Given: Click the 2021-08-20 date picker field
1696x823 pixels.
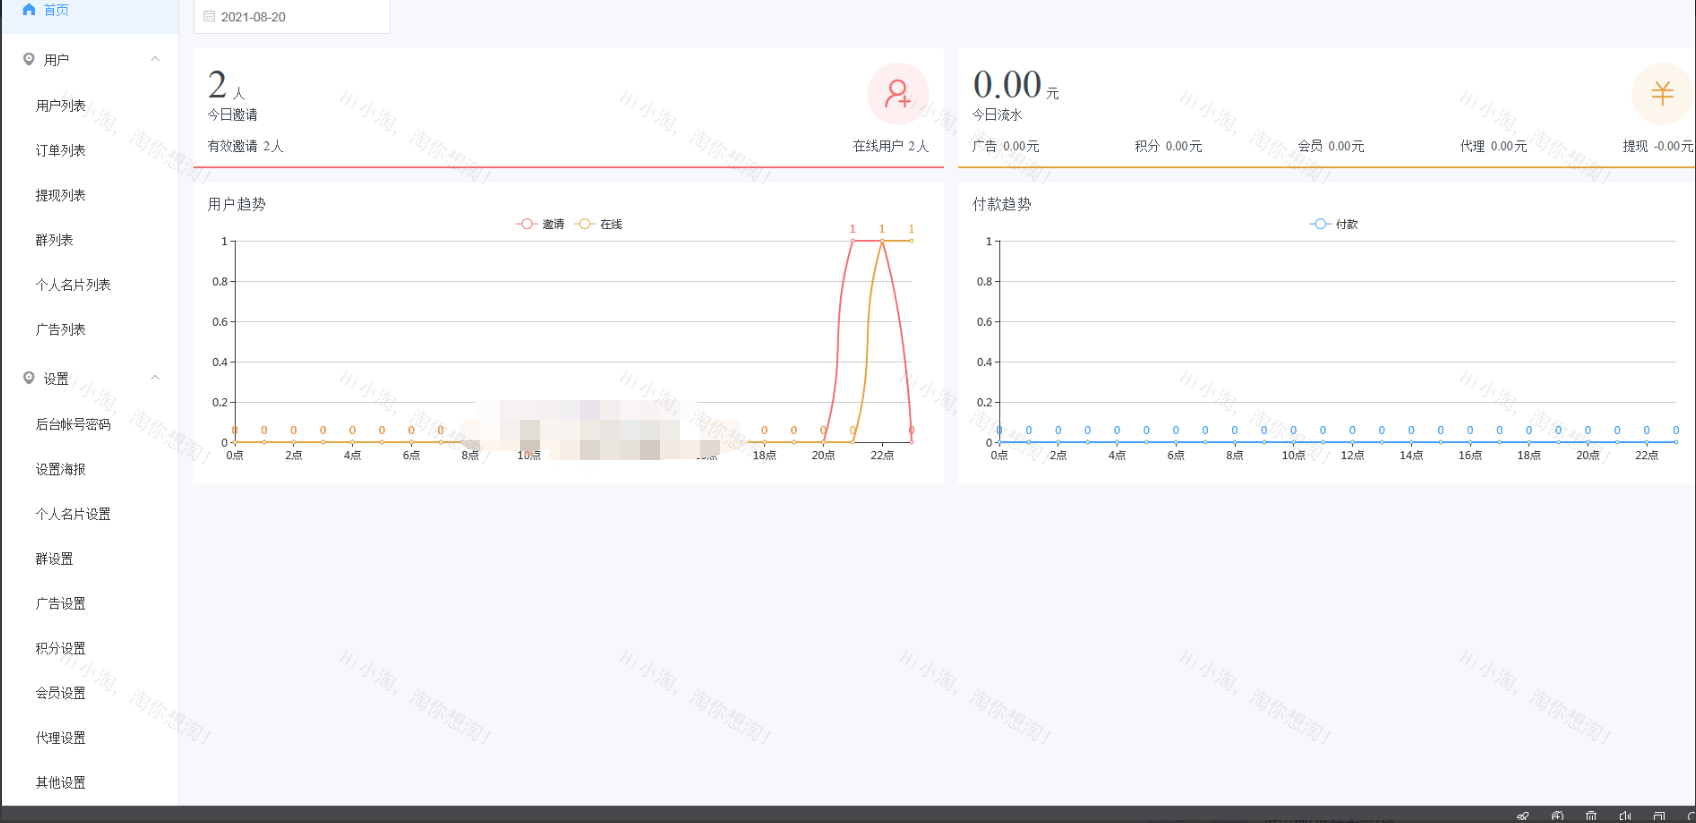Looking at the screenshot, I should pyautogui.click(x=291, y=17).
